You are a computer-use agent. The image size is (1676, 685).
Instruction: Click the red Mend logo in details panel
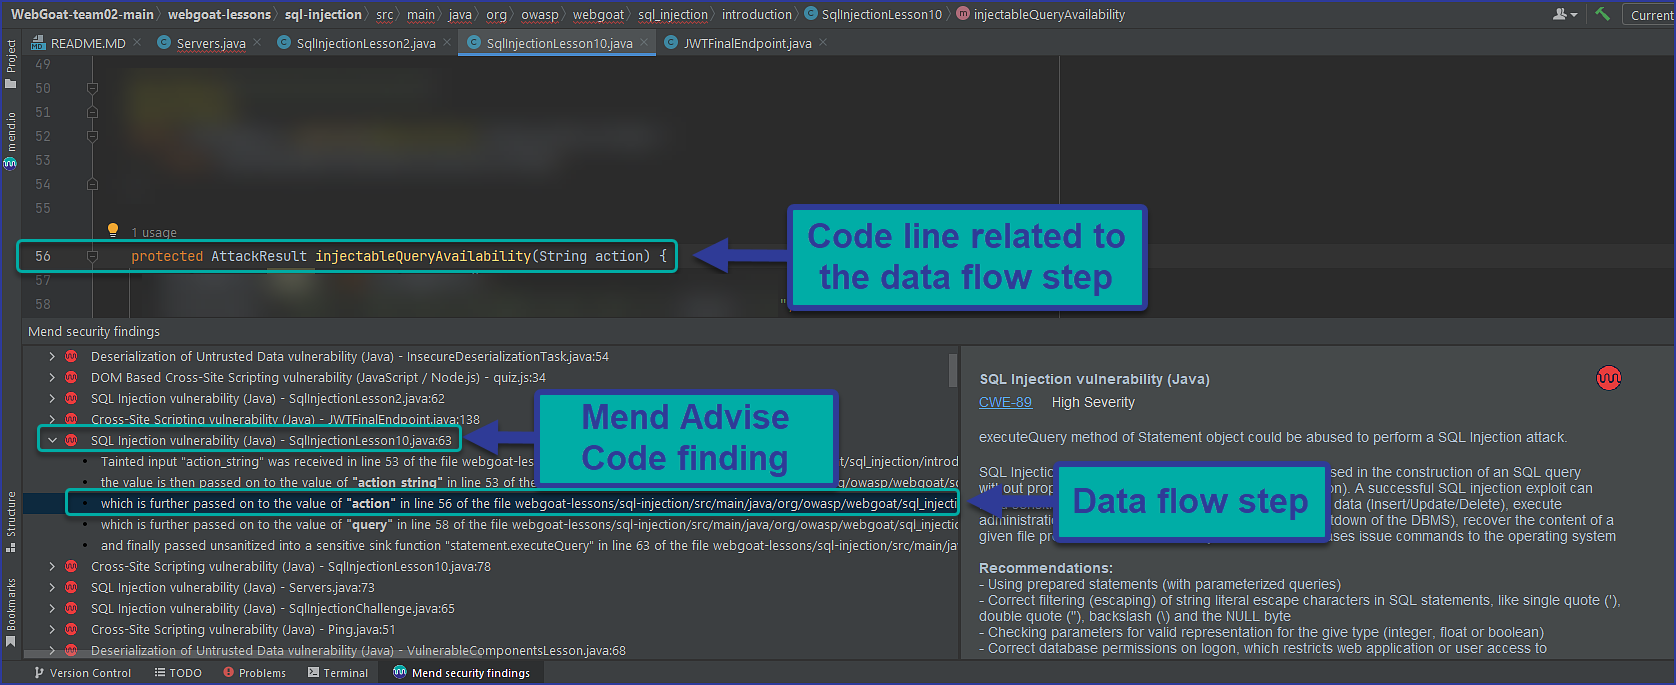pyautogui.click(x=1608, y=378)
